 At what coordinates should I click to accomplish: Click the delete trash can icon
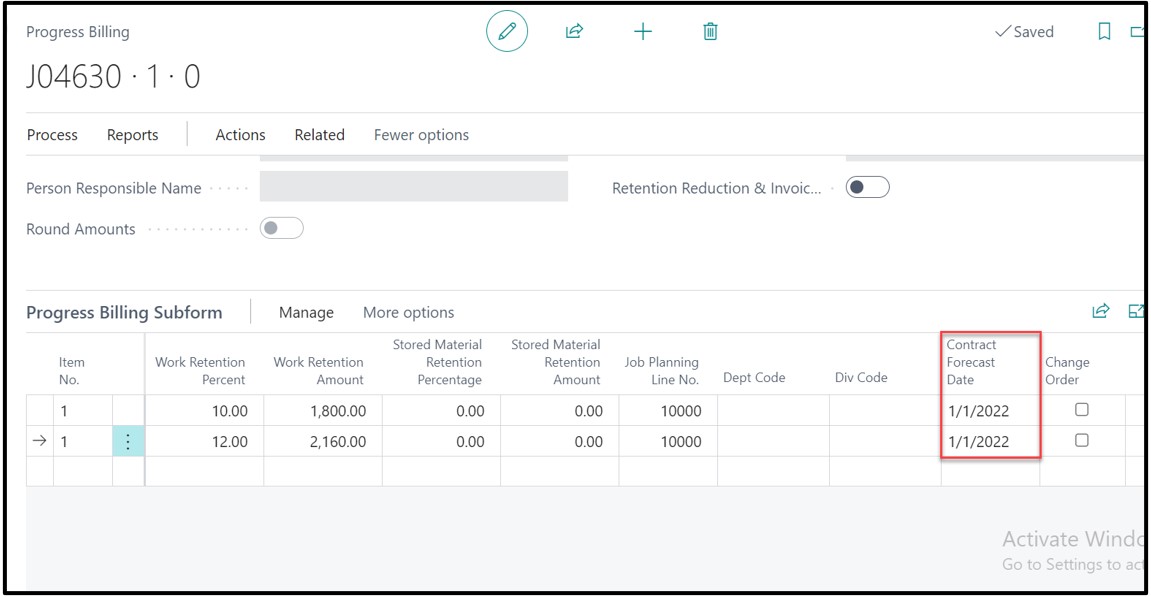[x=710, y=32]
